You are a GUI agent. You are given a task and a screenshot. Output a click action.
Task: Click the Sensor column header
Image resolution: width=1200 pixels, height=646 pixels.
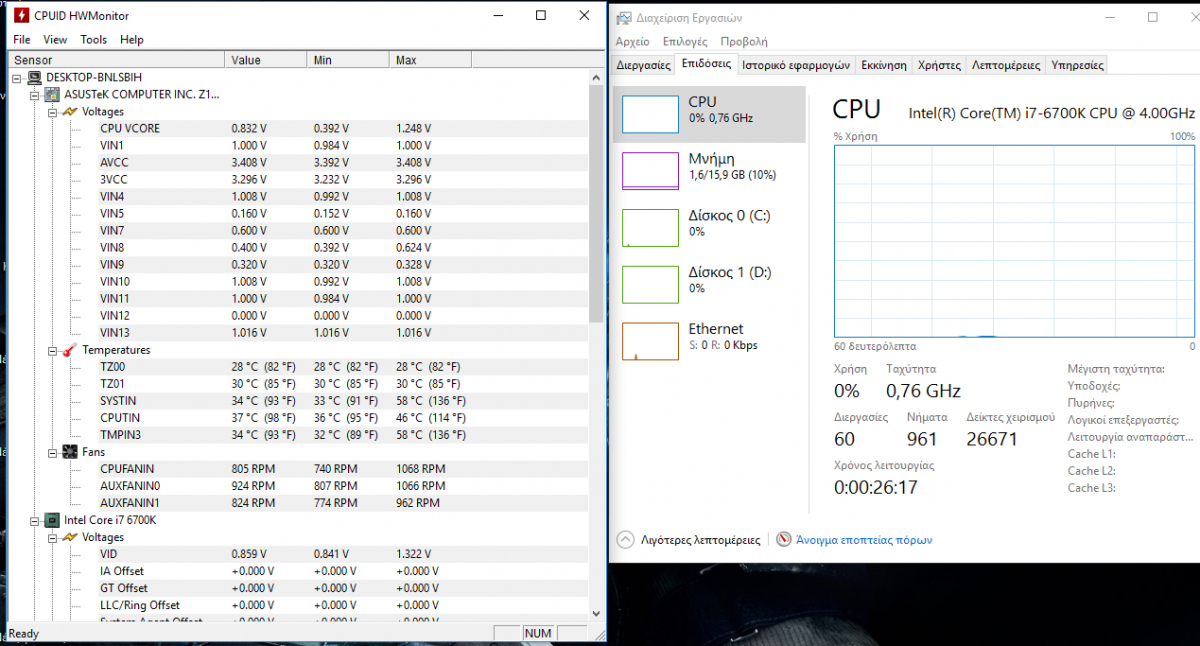pyautogui.click(x=117, y=60)
